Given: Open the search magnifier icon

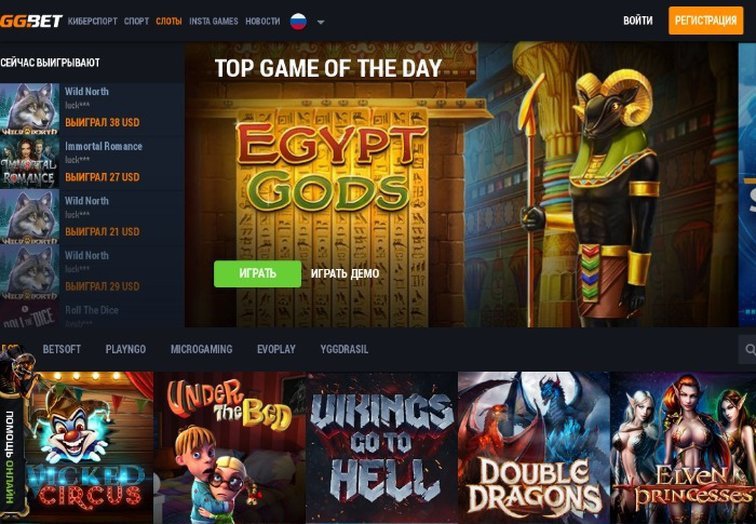Looking at the screenshot, I should [x=749, y=349].
